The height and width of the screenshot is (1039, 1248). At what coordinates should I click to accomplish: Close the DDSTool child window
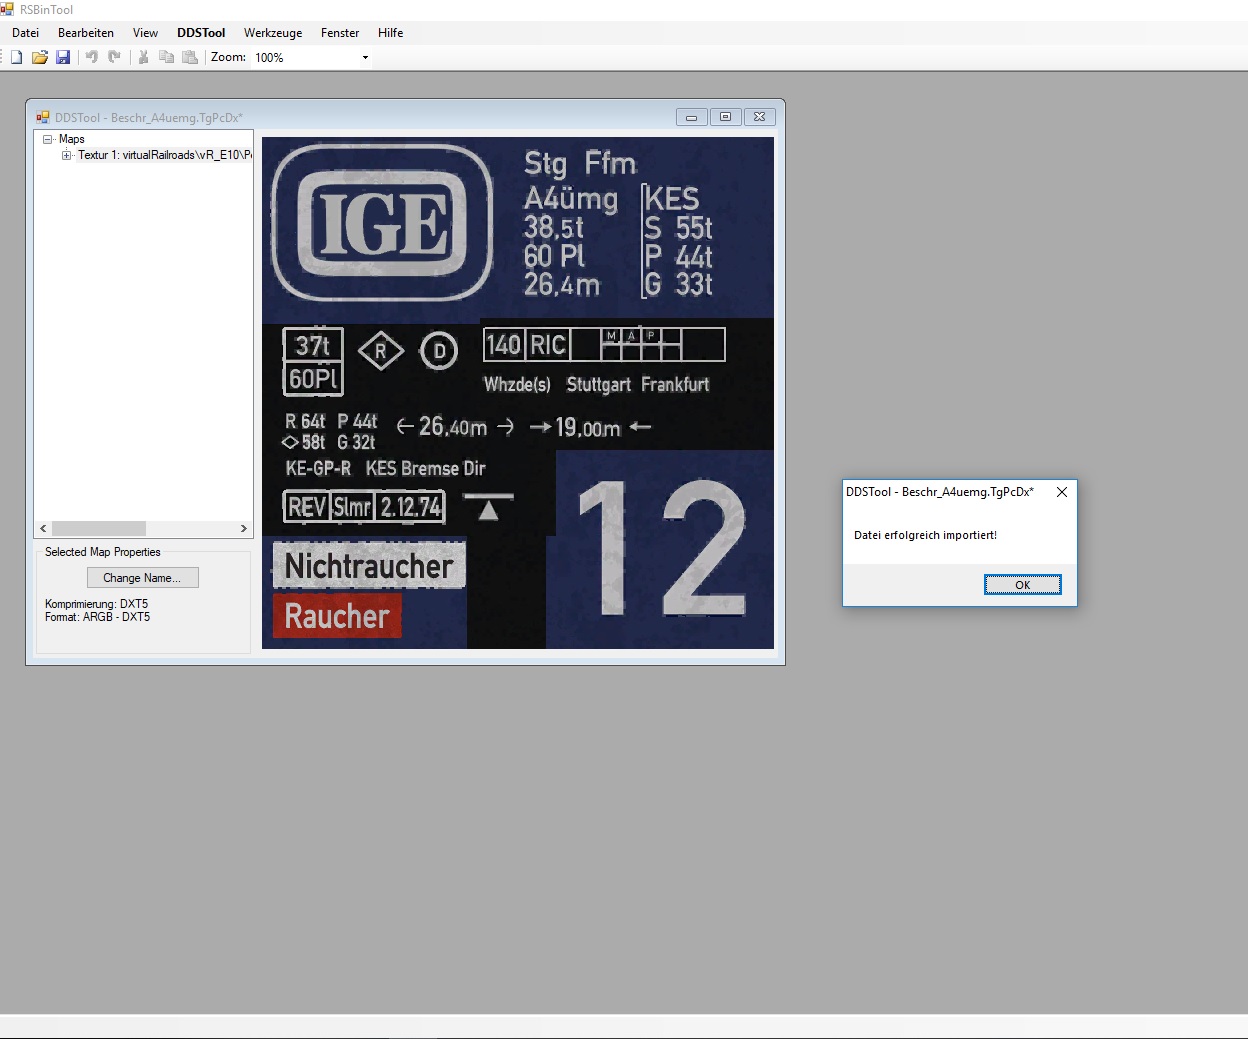(x=759, y=117)
